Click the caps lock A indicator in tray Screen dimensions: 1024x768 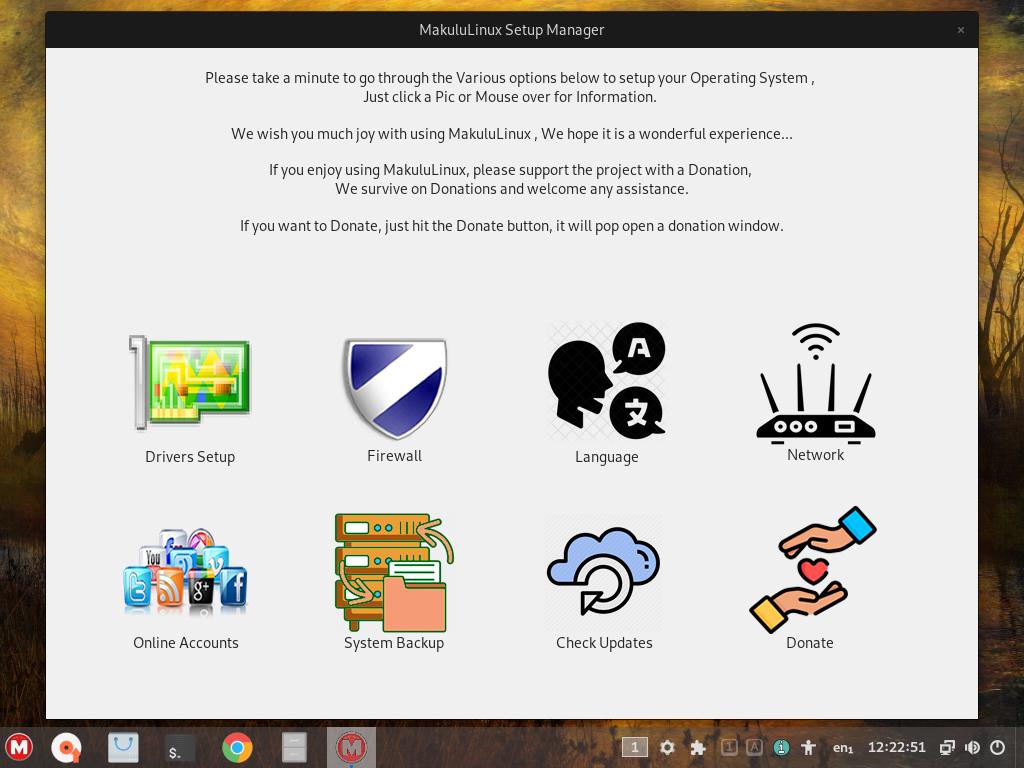pyautogui.click(x=754, y=747)
